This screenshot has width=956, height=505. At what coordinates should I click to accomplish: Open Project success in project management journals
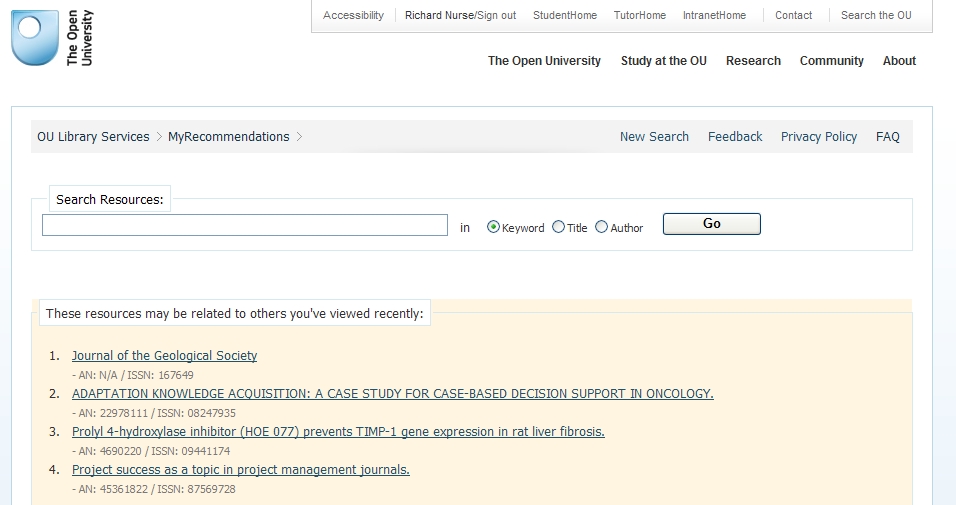pos(241,470)
